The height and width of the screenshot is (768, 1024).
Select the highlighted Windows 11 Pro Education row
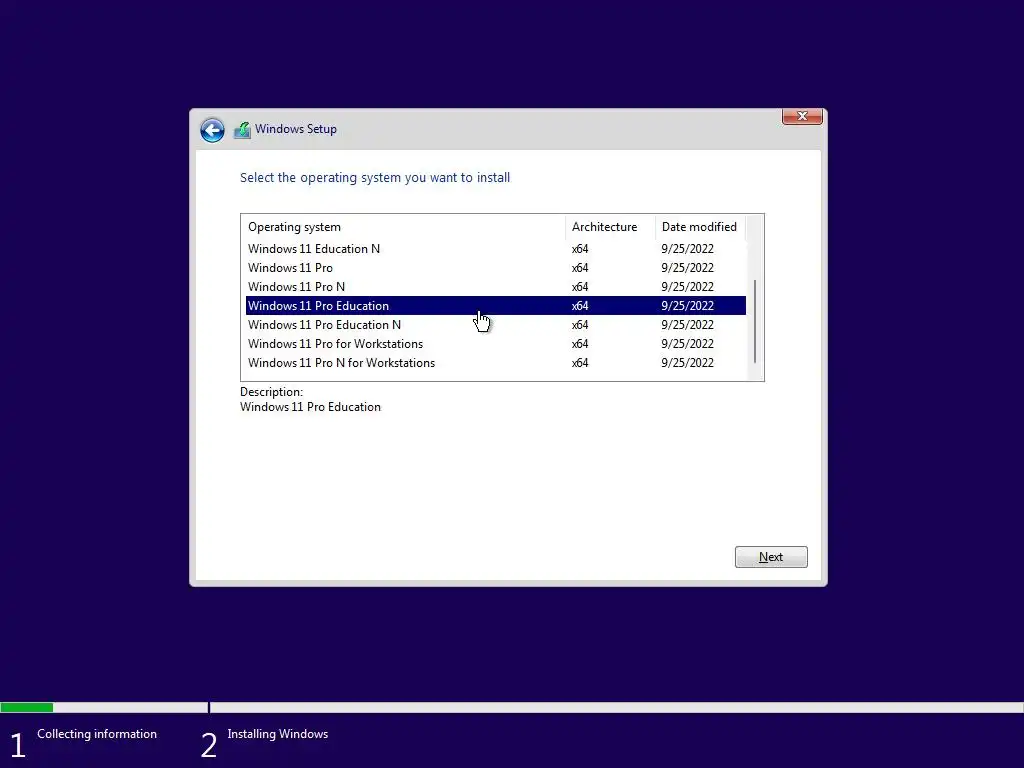coord(496,306)
